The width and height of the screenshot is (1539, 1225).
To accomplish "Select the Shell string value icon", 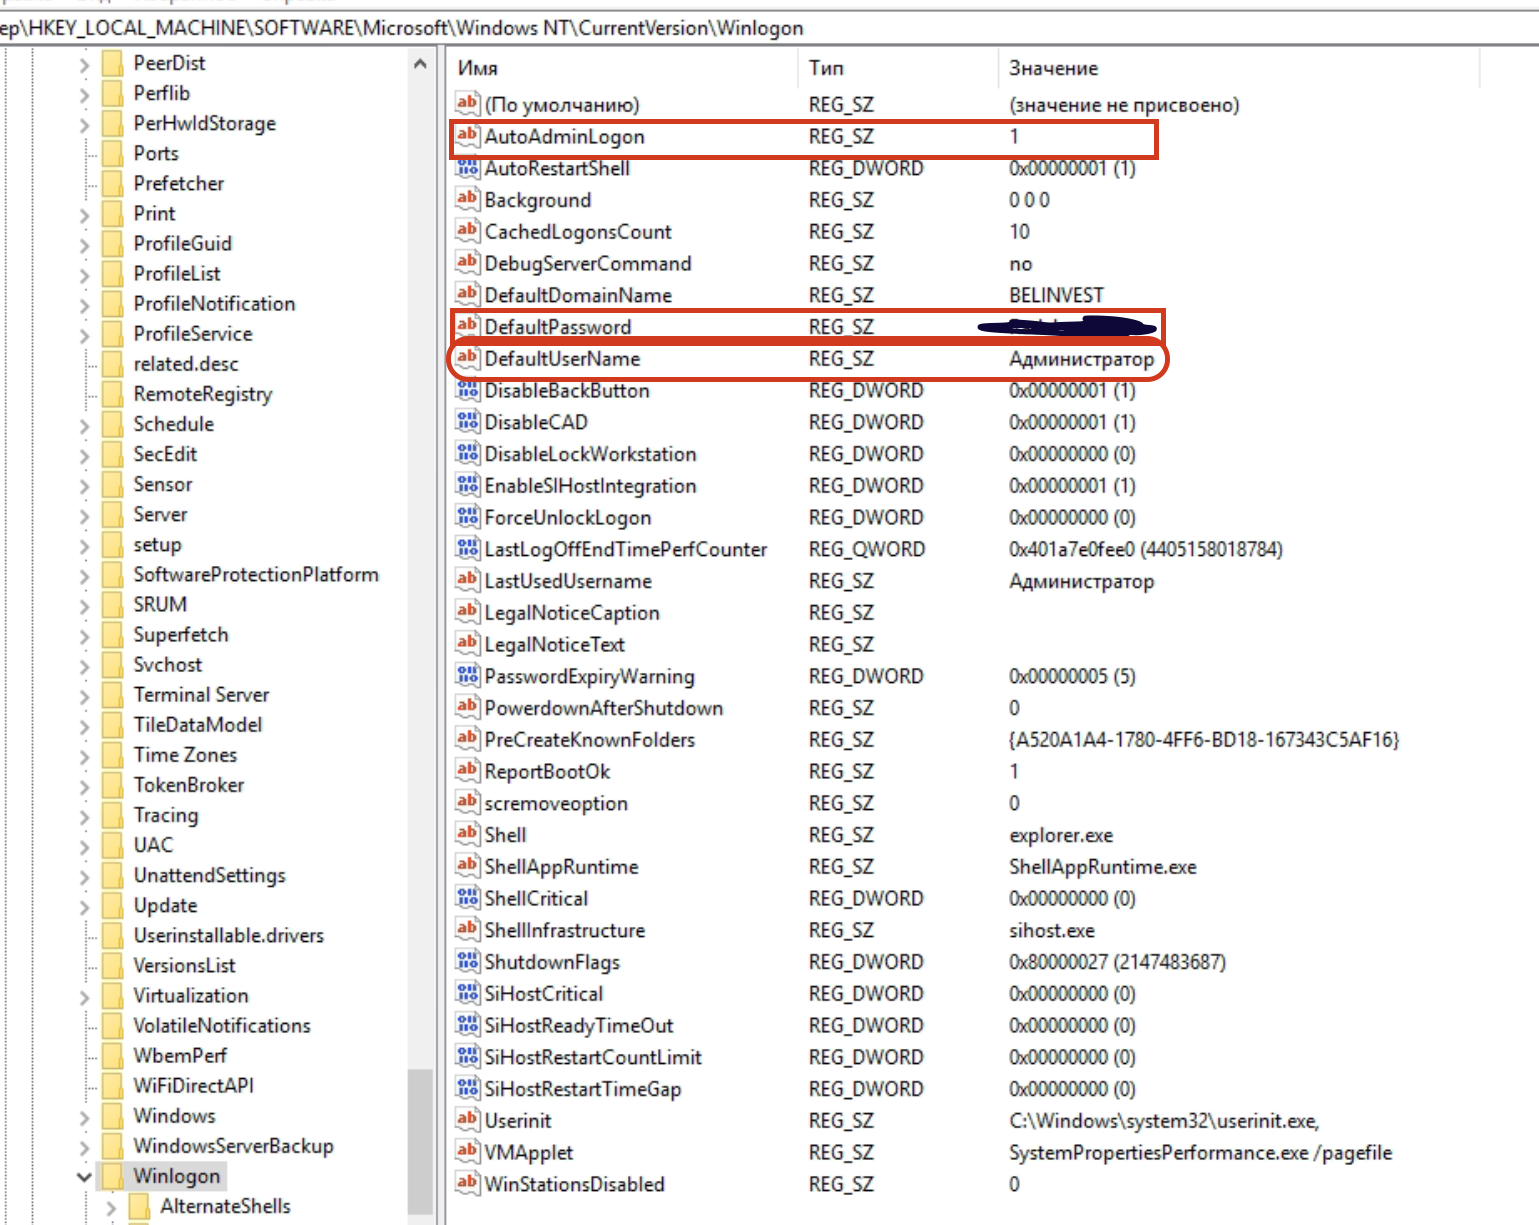I will coord(467,834).
